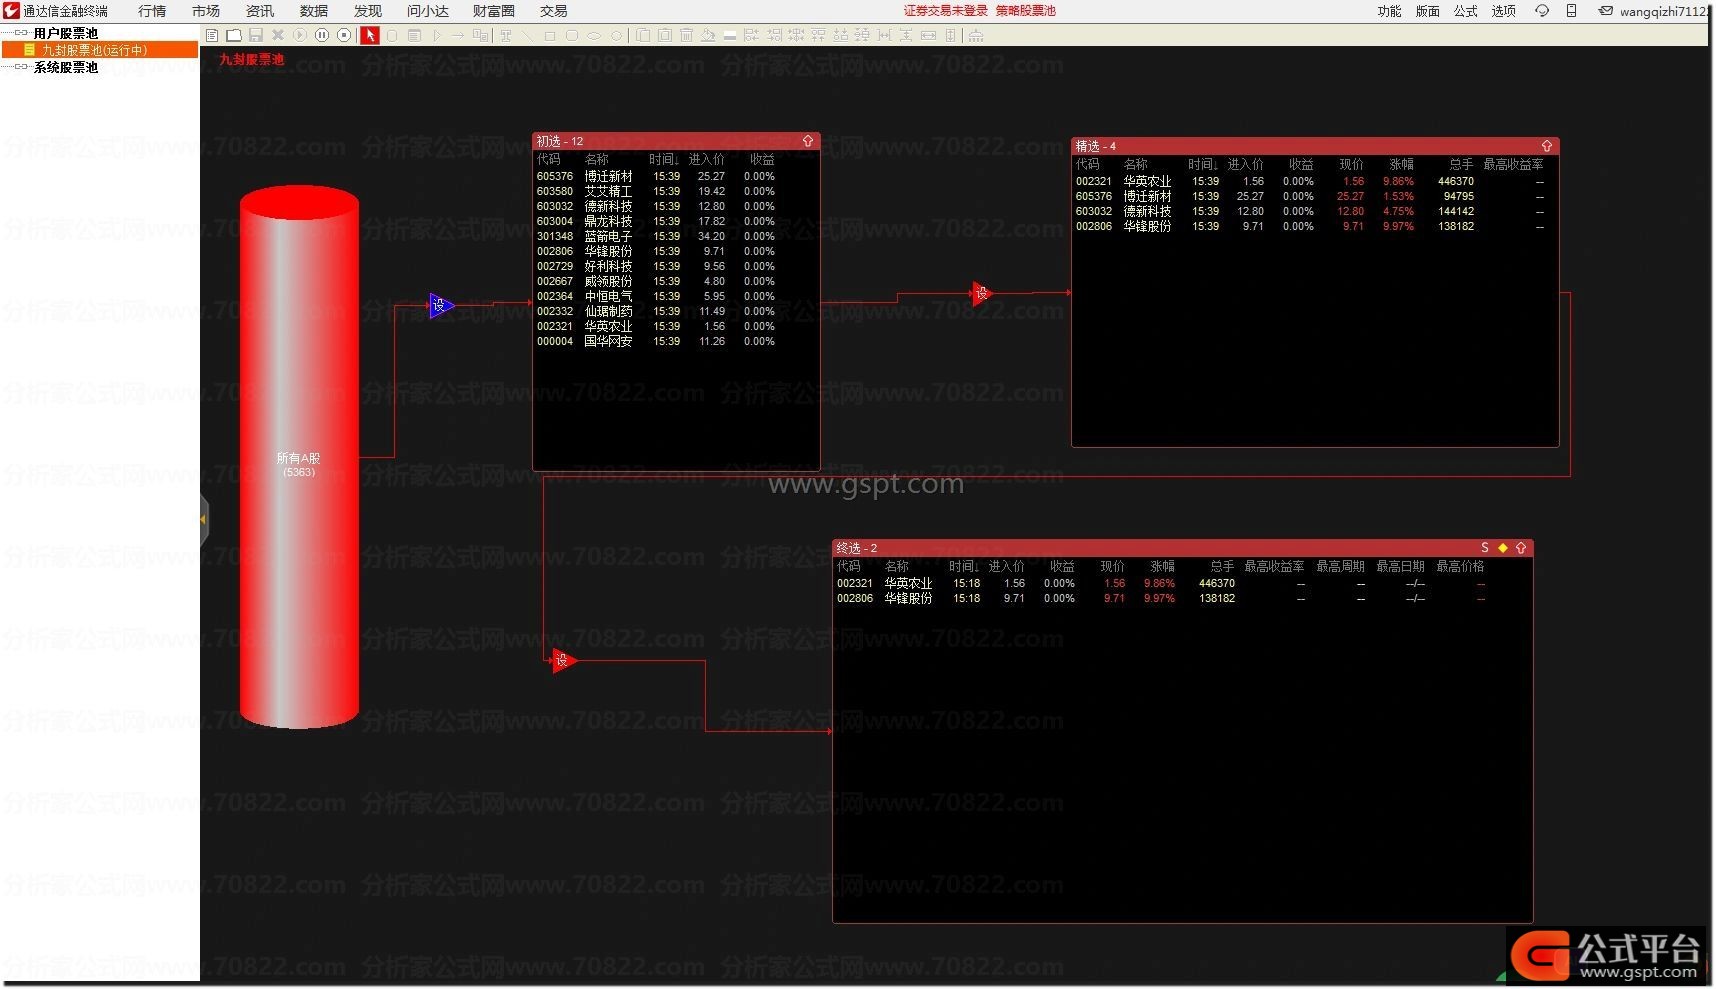This screenshot has height=989, width=1716.
Task: Sort 终选 panel by 时间 column
Action: coord(964,566)
